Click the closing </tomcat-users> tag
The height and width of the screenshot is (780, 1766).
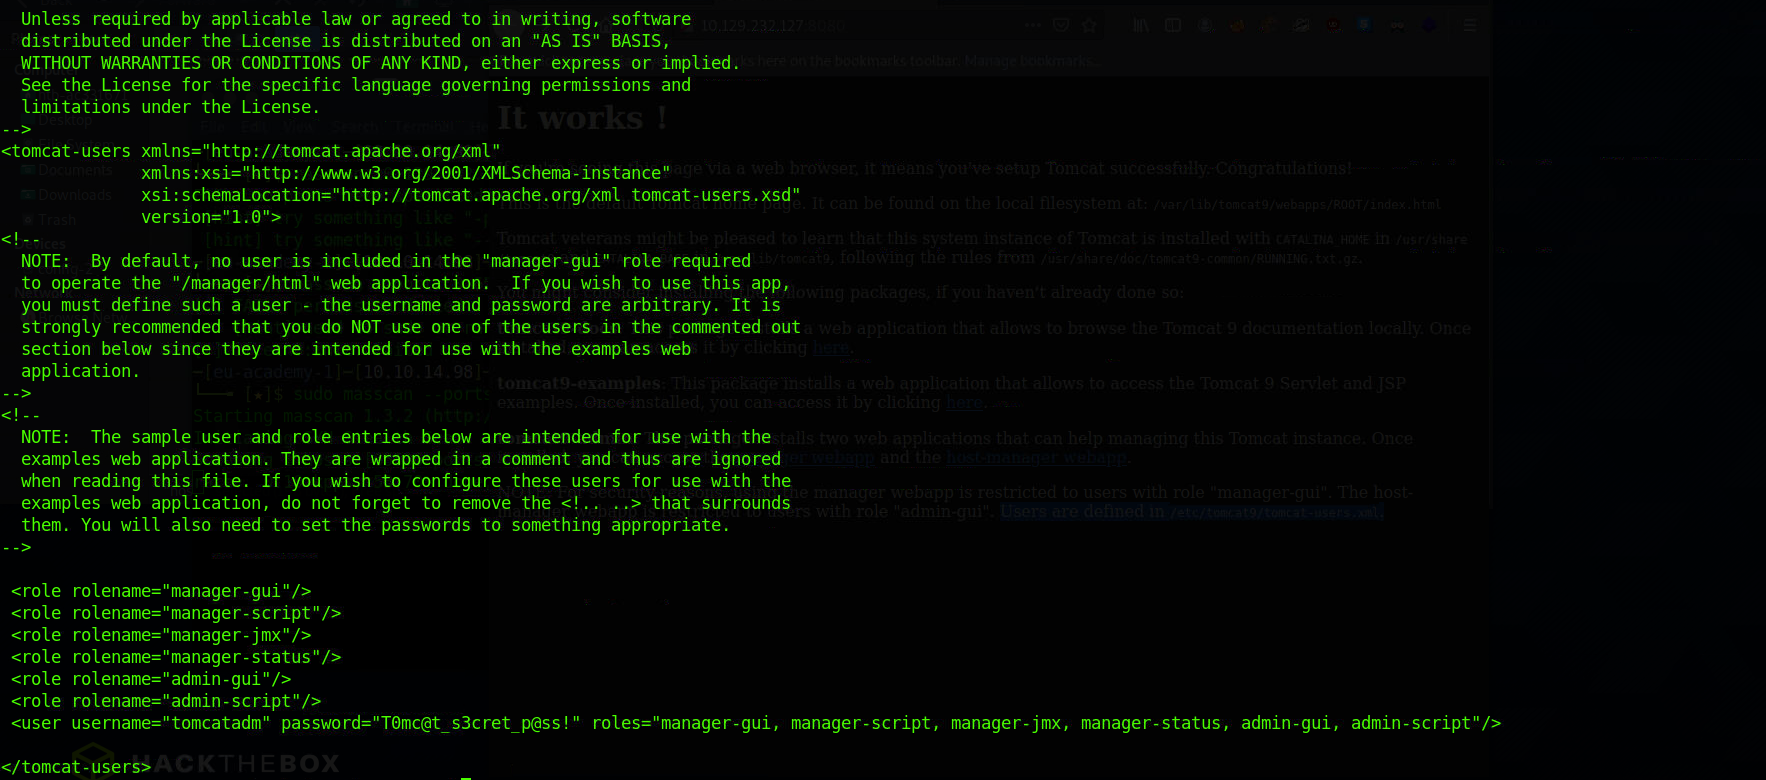point(76,767)
